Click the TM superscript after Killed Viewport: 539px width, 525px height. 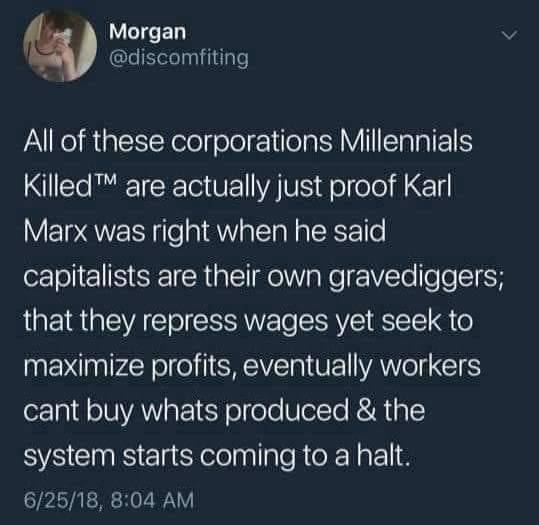click(x=106, y=179)
